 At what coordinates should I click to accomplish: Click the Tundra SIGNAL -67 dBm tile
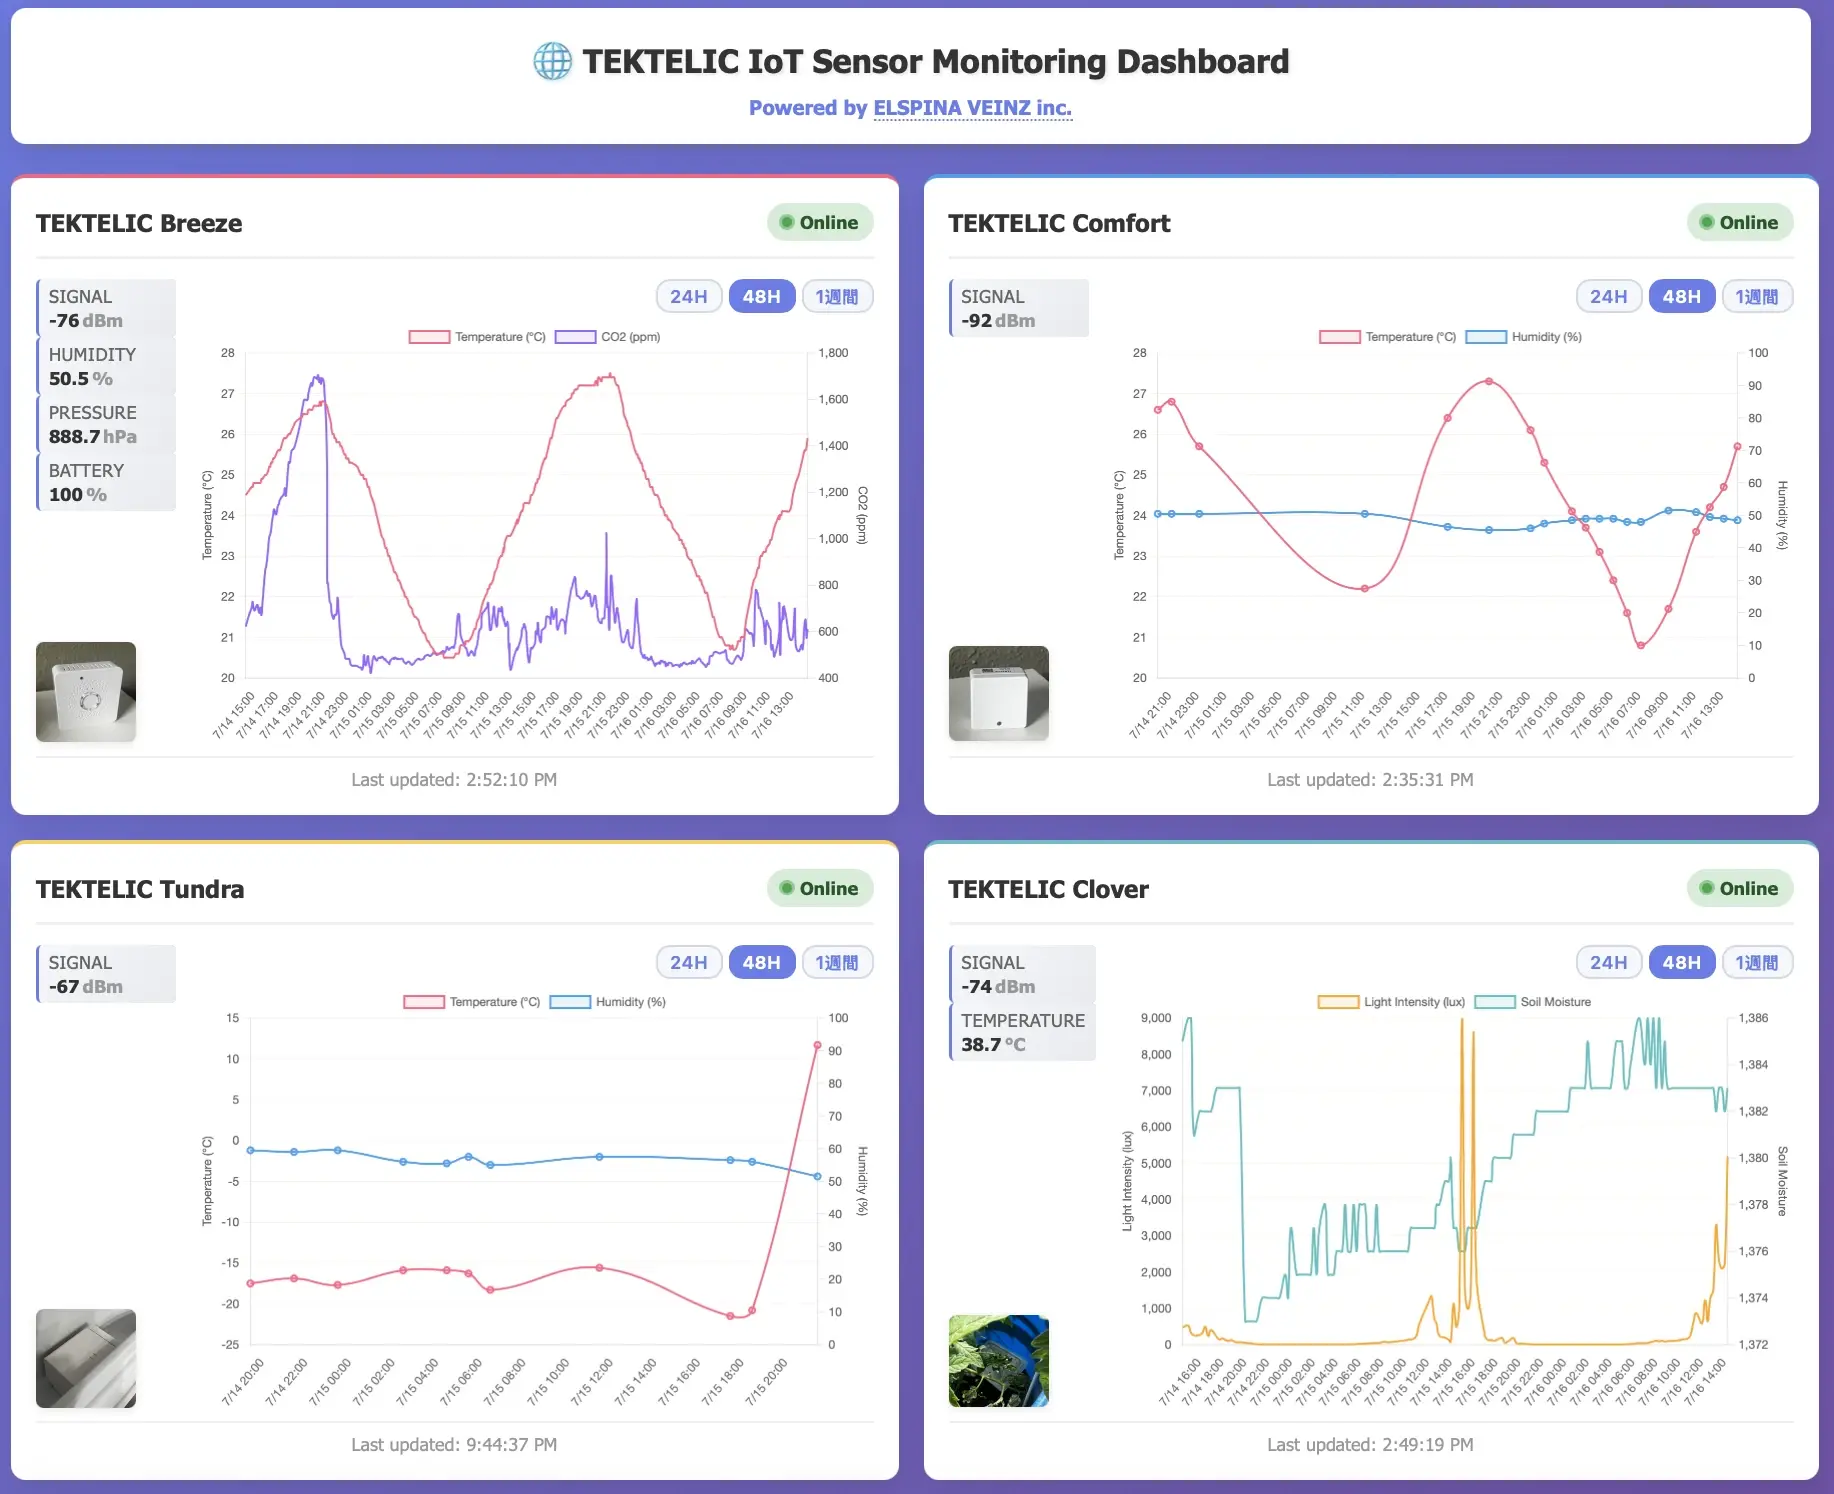pyautogui.click(x=106, y=974)
